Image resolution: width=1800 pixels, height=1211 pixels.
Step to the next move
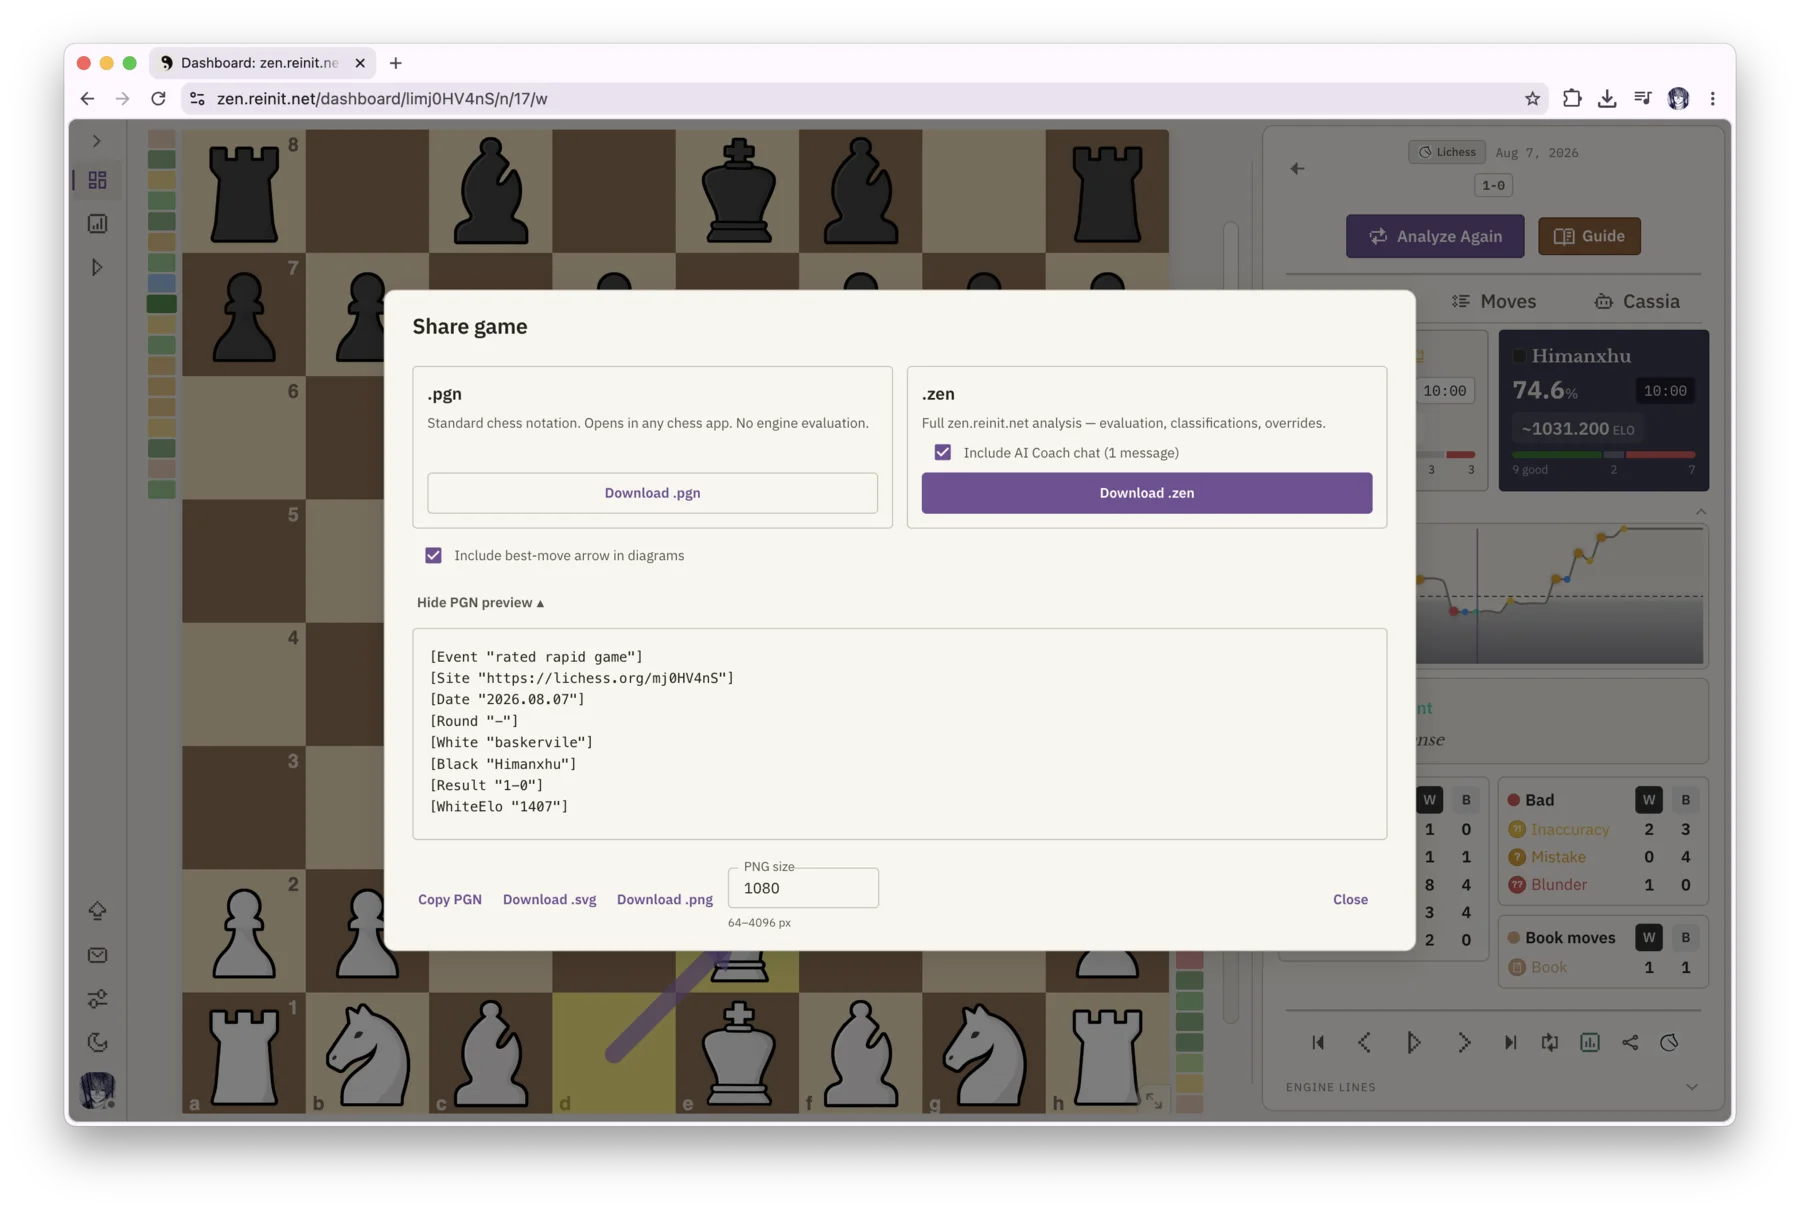click(1463, 1043)
